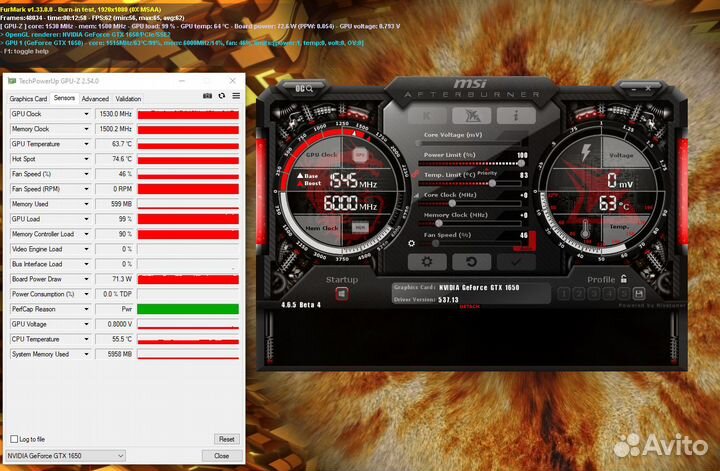The width and height of the screenshot is (720, 471).
Task: Click the Fan Speed slider handle
Action: coord(435,243)
